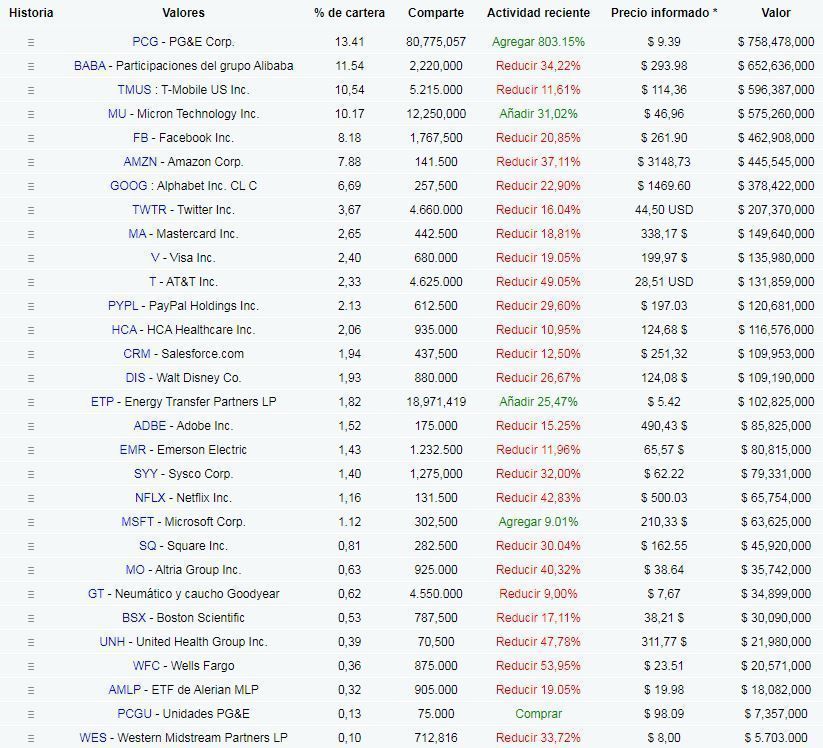
Task: Select the '44,50 USD' price cell
Action: click(664, 210)
